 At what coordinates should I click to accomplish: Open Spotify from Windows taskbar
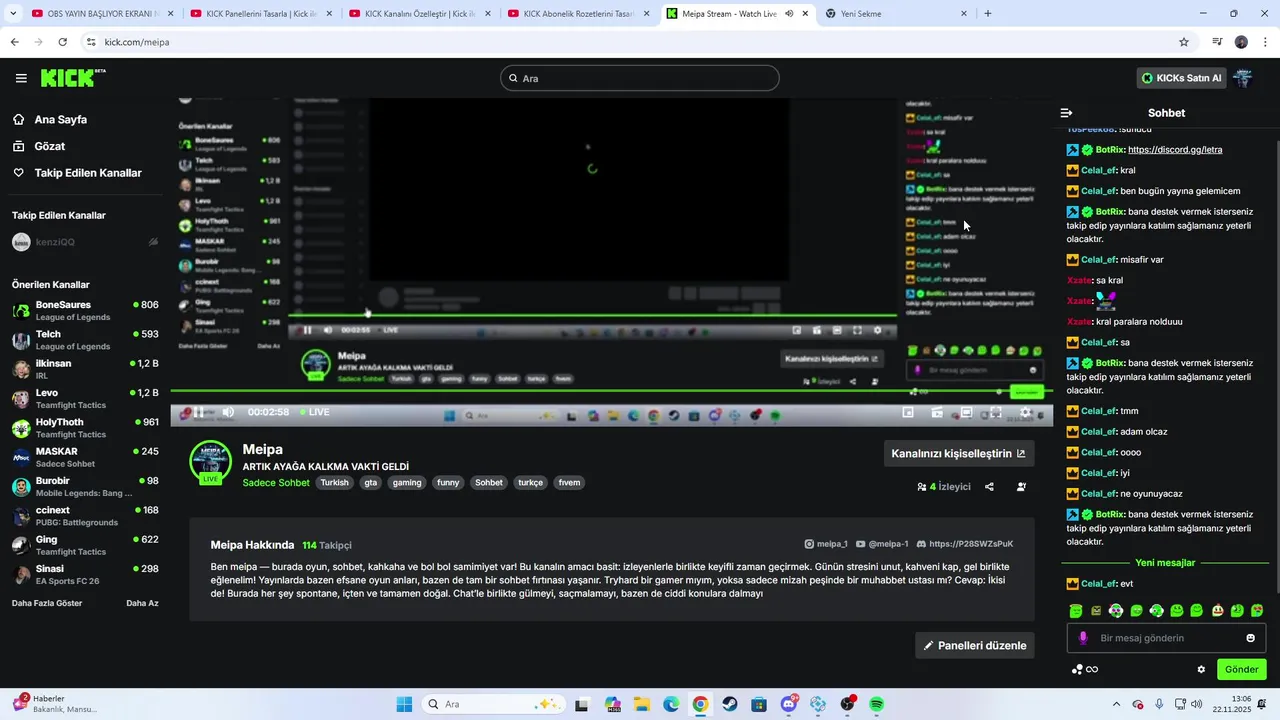(877, 704)
